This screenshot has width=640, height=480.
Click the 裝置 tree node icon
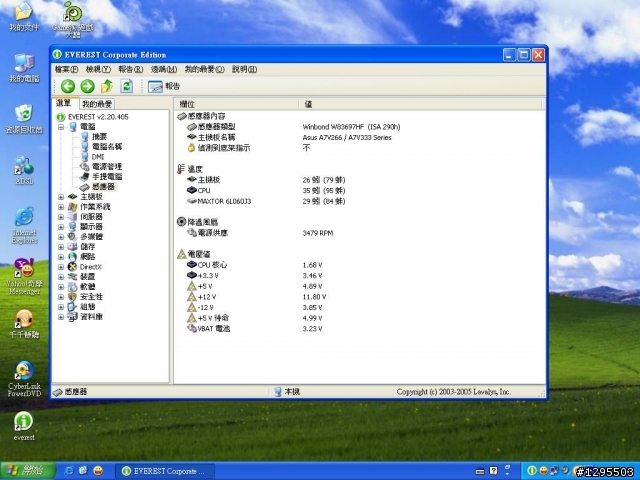tap(72, 277)
